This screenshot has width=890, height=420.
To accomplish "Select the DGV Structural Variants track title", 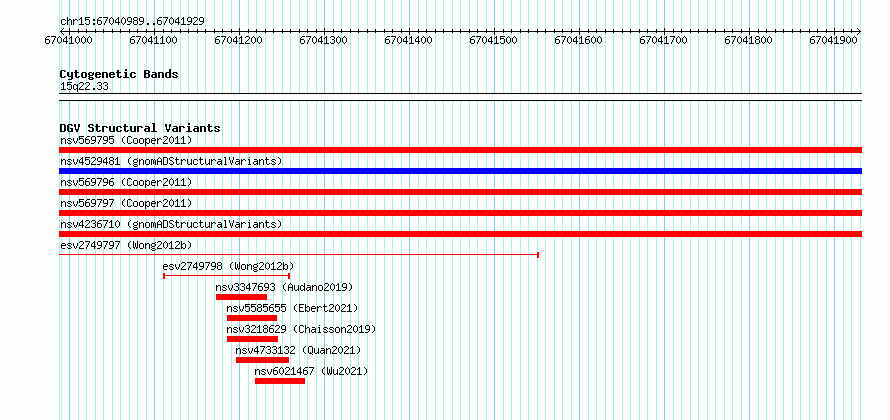I will [140, 128].
